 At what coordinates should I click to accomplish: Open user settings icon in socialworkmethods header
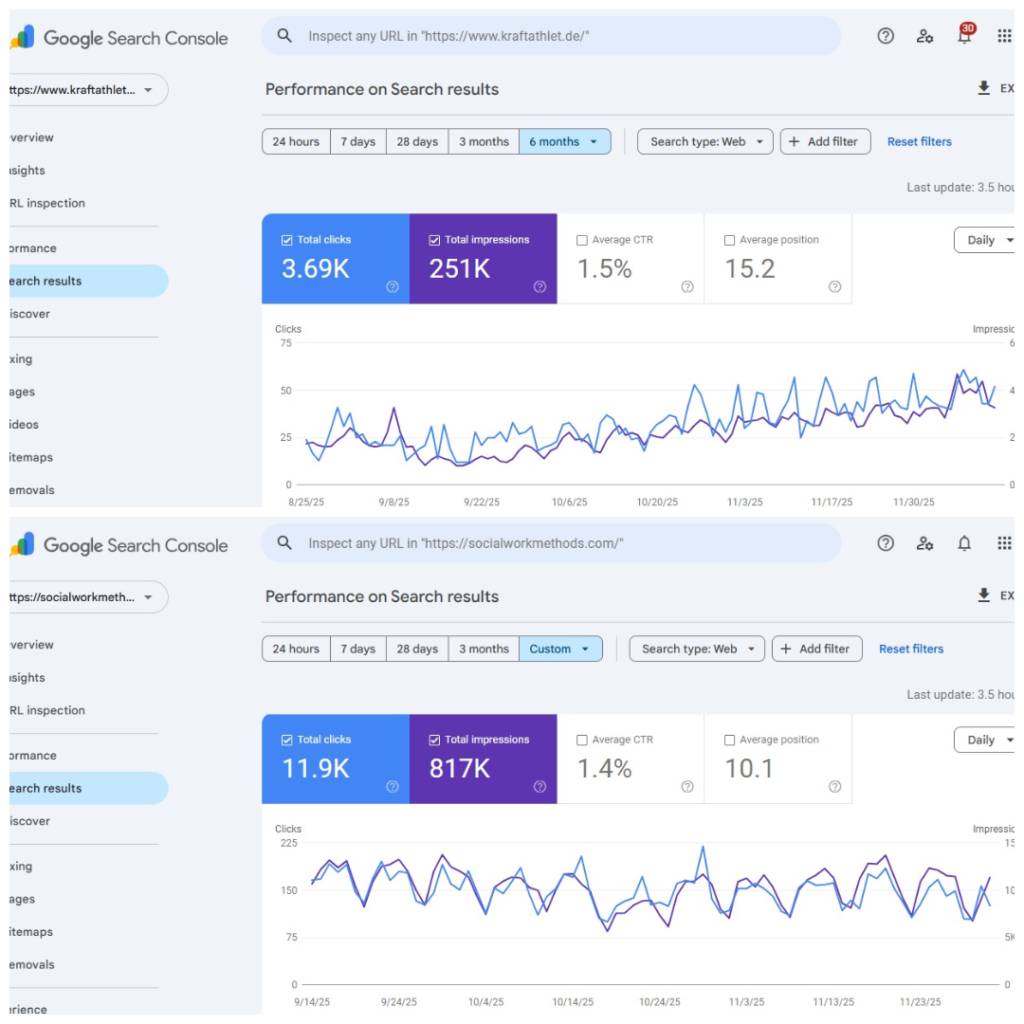[x=925, y=544]
